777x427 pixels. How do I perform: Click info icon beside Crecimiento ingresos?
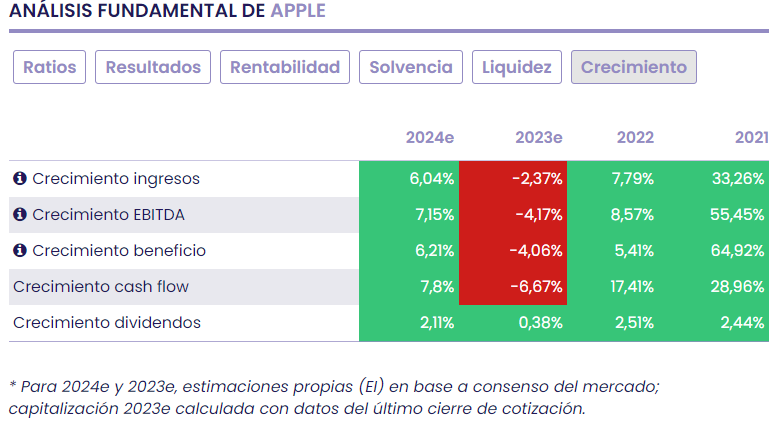20,179
